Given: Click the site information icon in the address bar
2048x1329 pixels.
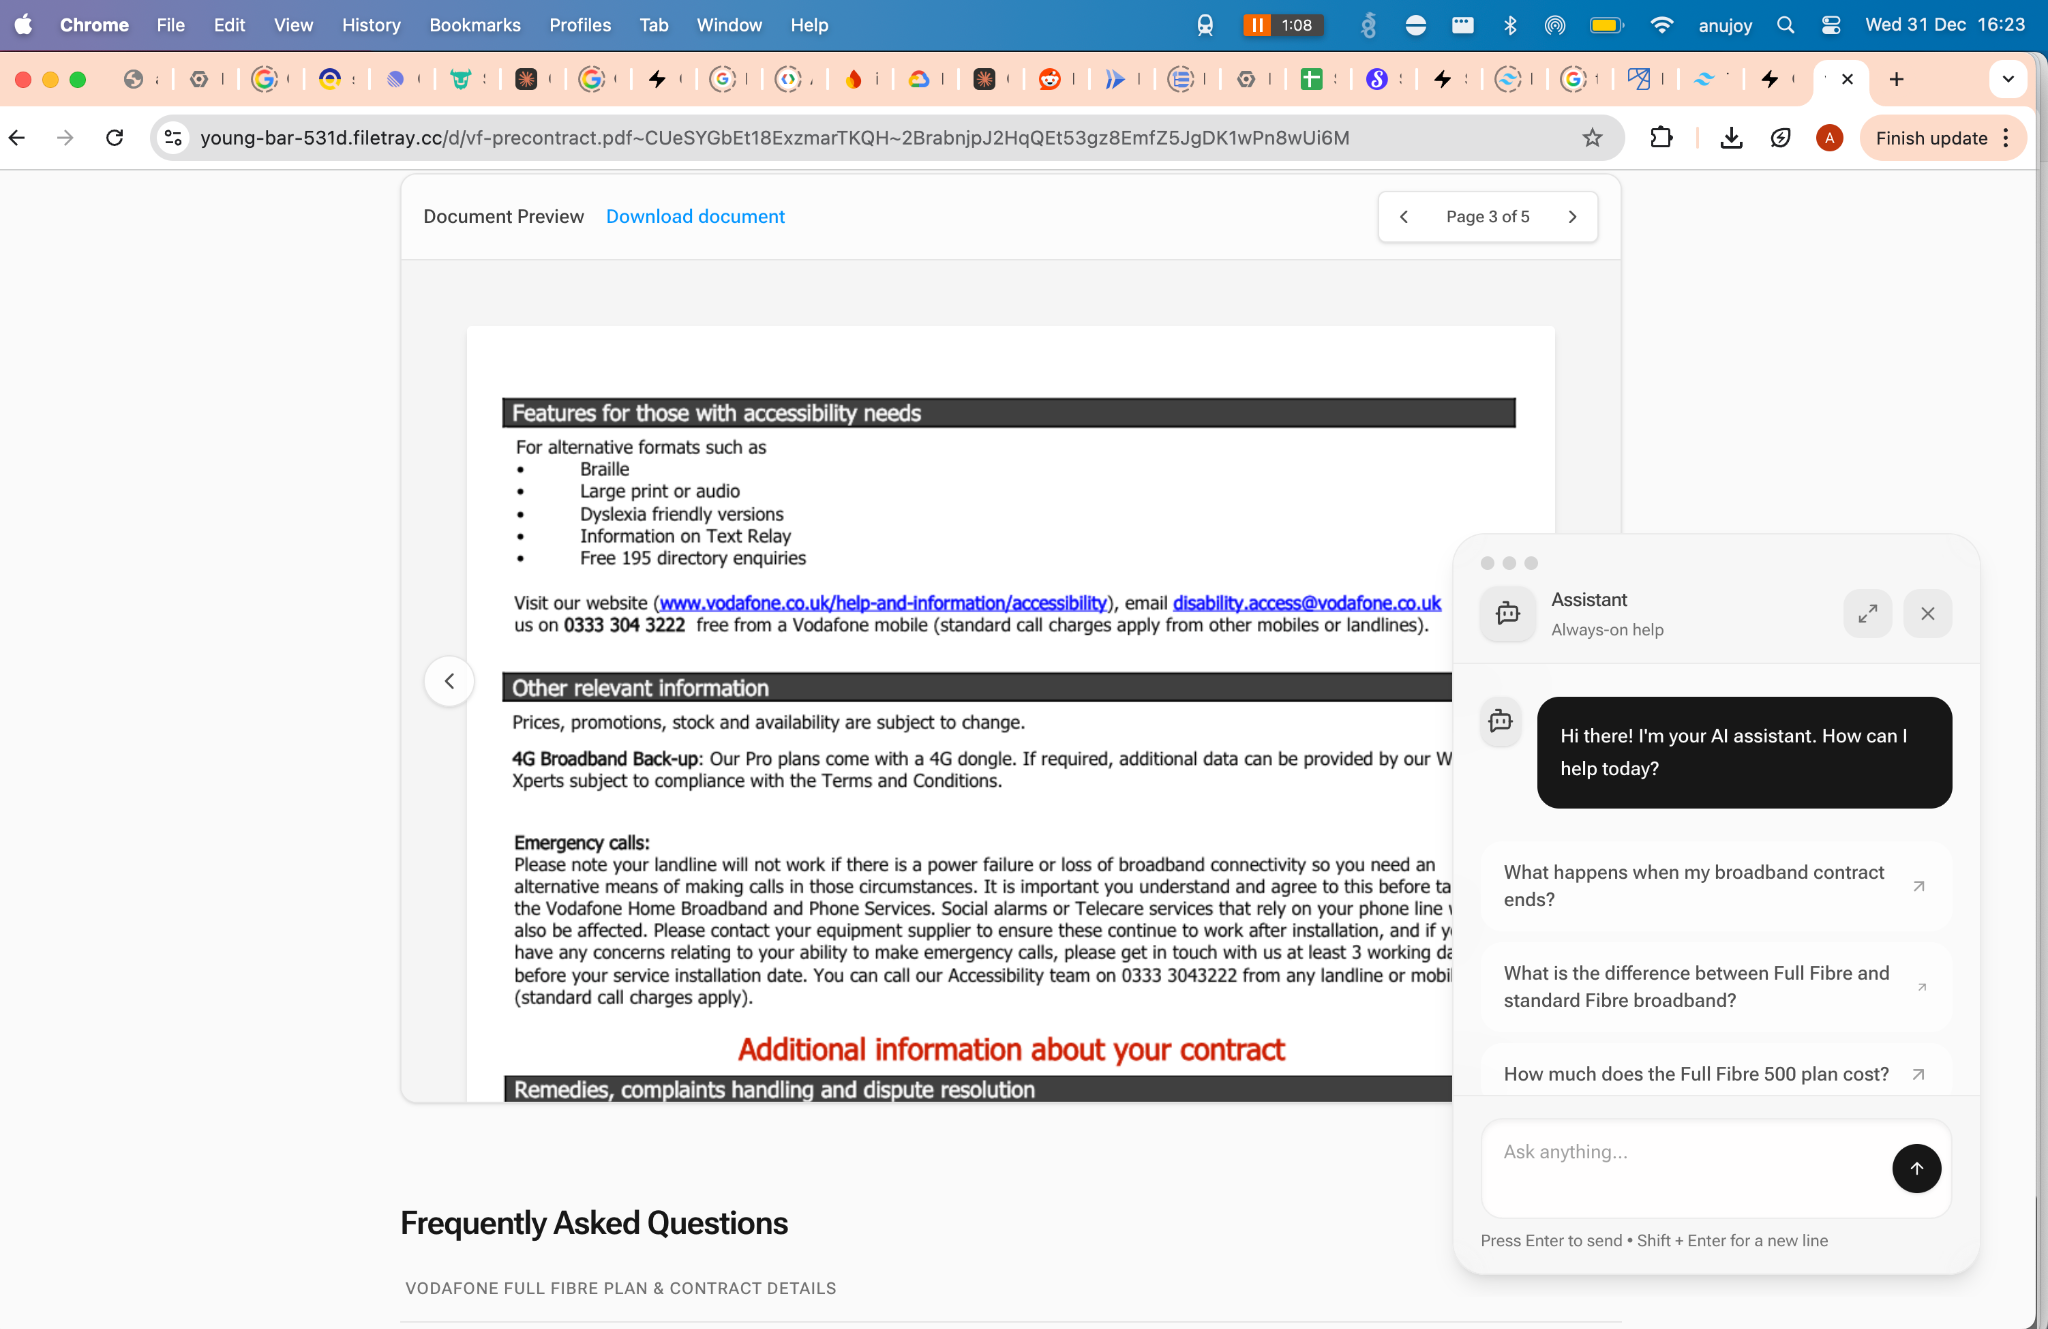Looking at the screenshot, I should point(173,138).
